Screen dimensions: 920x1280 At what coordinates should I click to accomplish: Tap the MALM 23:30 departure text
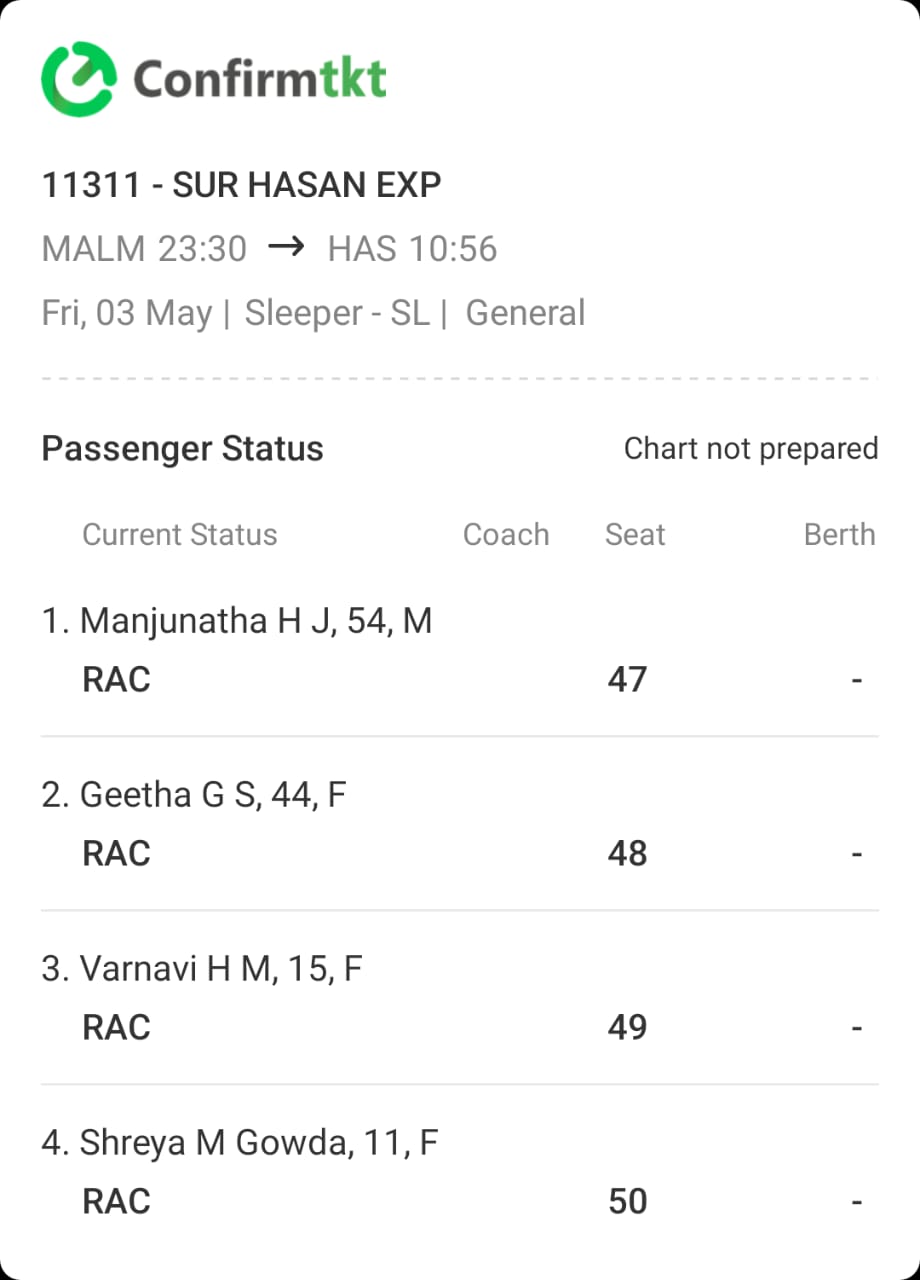pos(144,249)
